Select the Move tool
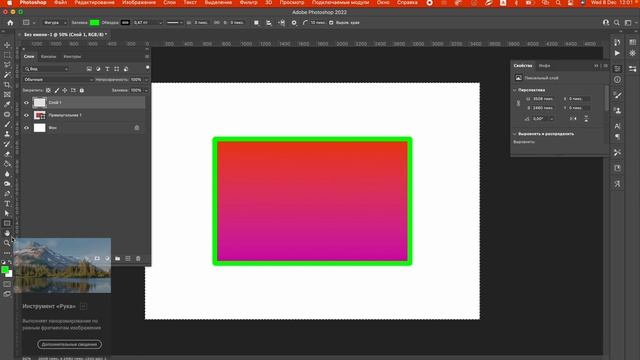The width and height of the screenshot is (640, 360). (7, 45)
